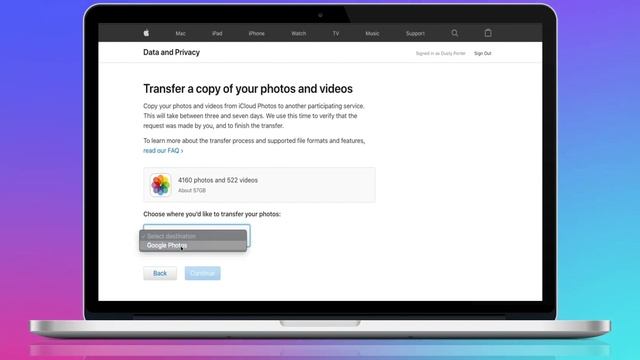This screenshot has height=360, width=640.
Task: Follow the read our FAQ link
Action: click(x=163, y=151)
